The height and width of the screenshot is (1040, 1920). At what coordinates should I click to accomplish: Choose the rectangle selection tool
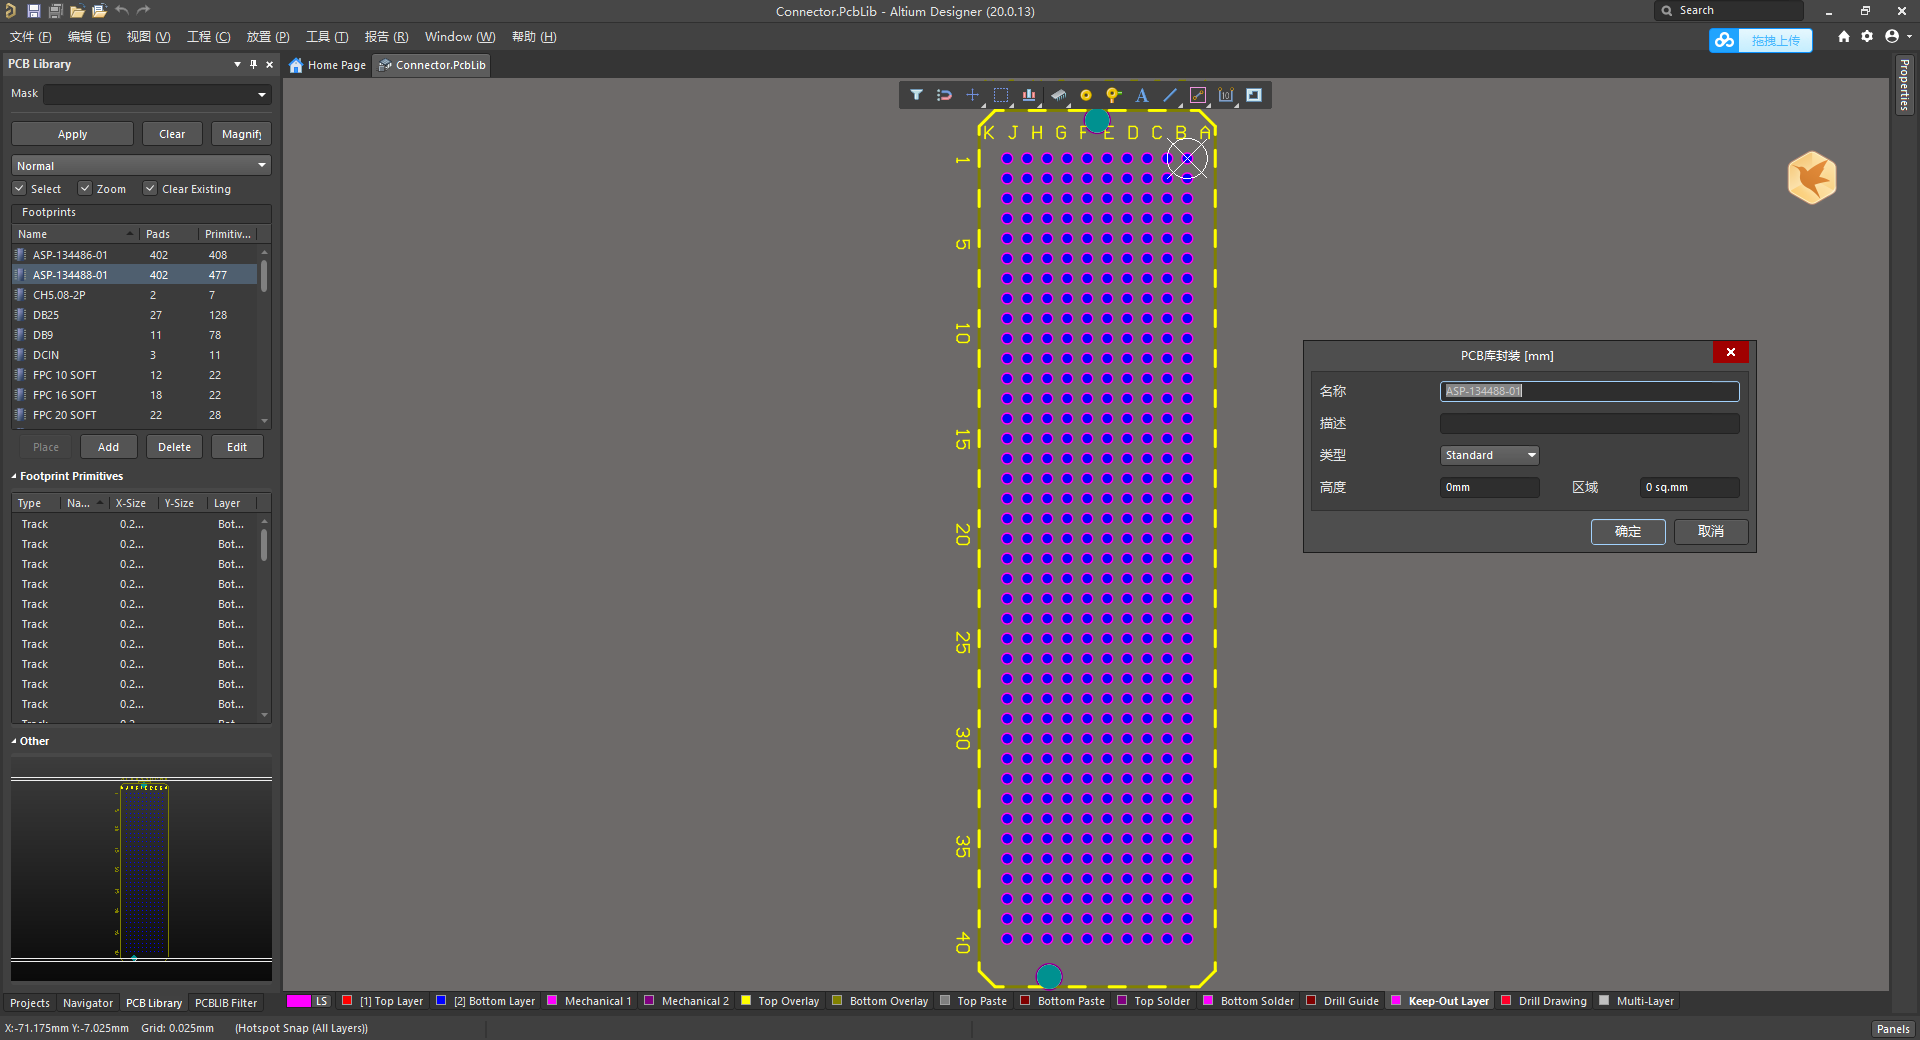point(1001,95)
